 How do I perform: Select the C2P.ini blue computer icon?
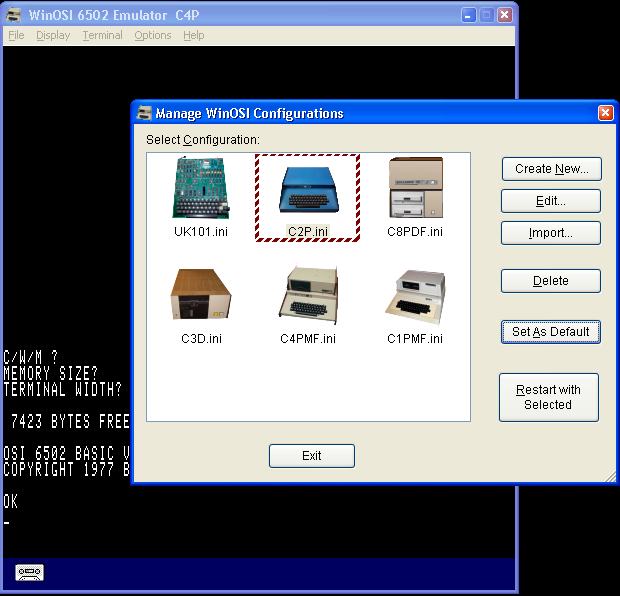point(308,189)
